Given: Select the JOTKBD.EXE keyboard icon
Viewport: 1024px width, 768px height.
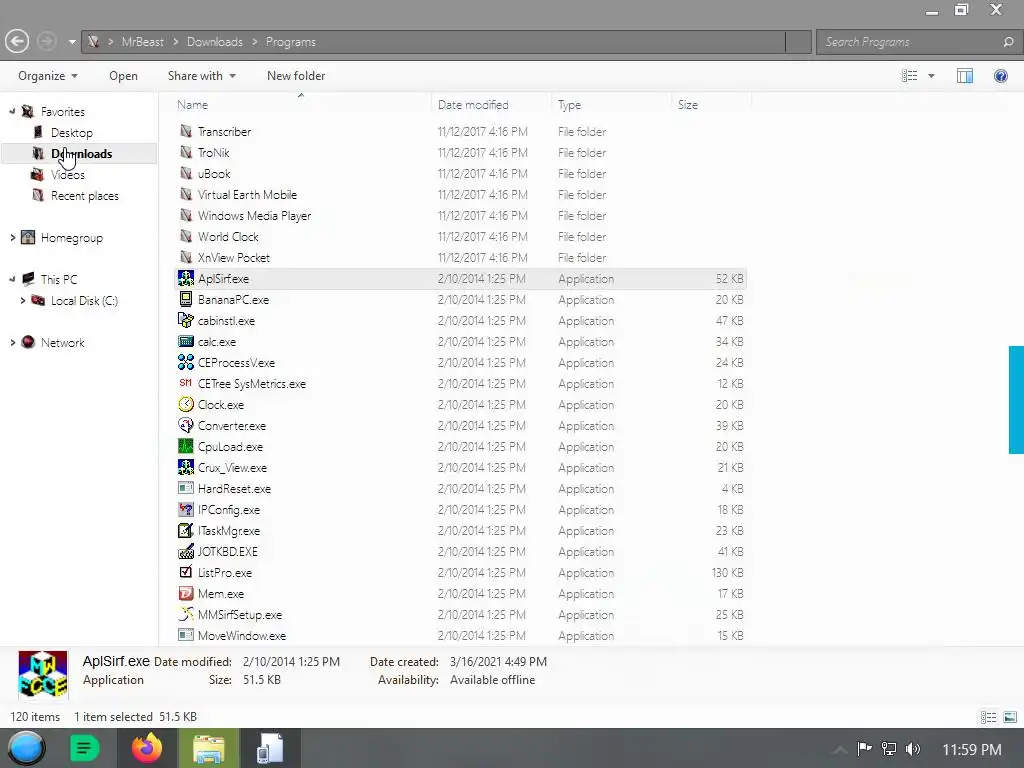Looking at the screenshot, I should [x=185, y=552].
